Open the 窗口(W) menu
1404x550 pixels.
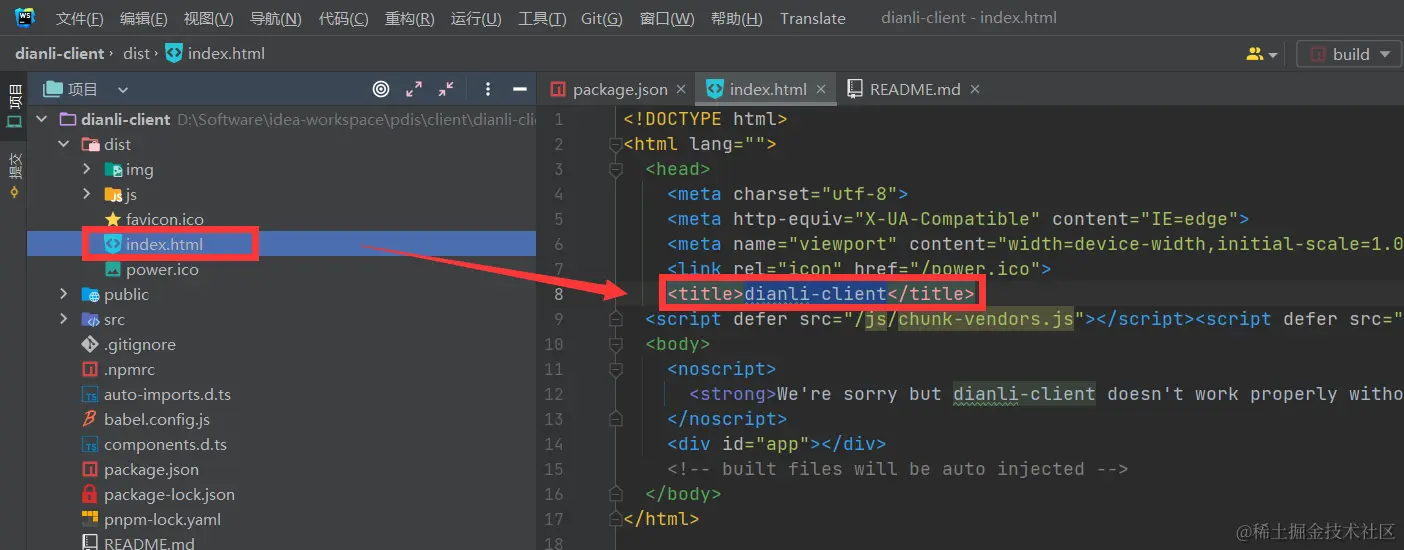coord(667,18)
